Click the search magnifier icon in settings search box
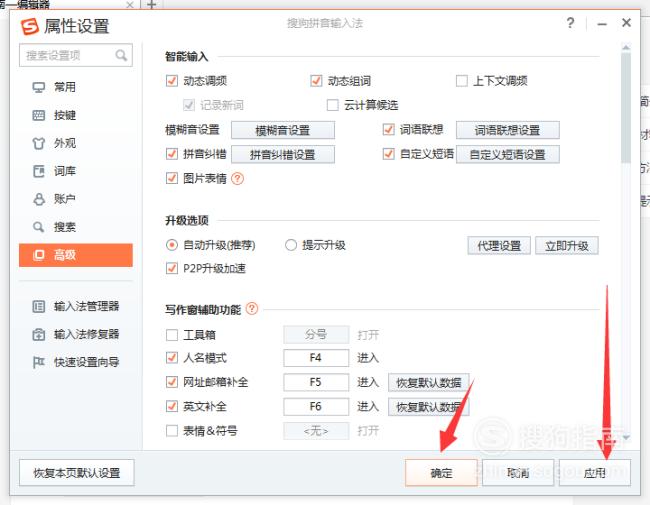Screen dimensions: 650x505 click(121, 55)
